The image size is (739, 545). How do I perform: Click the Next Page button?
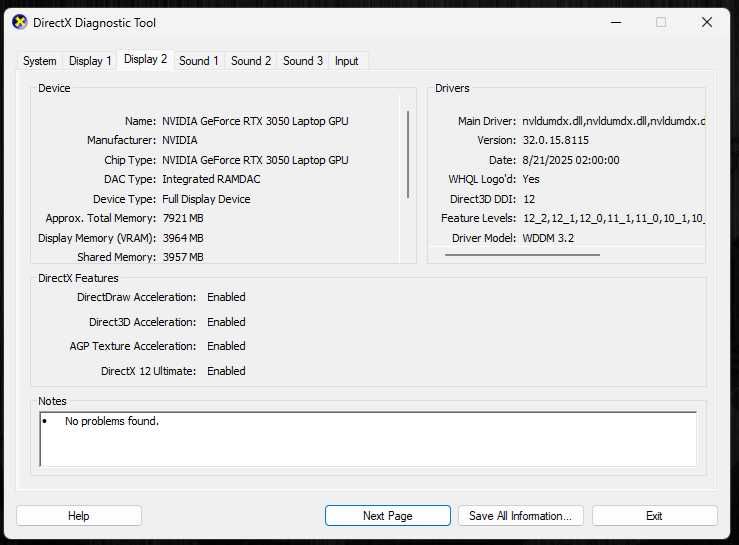[387, 516]
